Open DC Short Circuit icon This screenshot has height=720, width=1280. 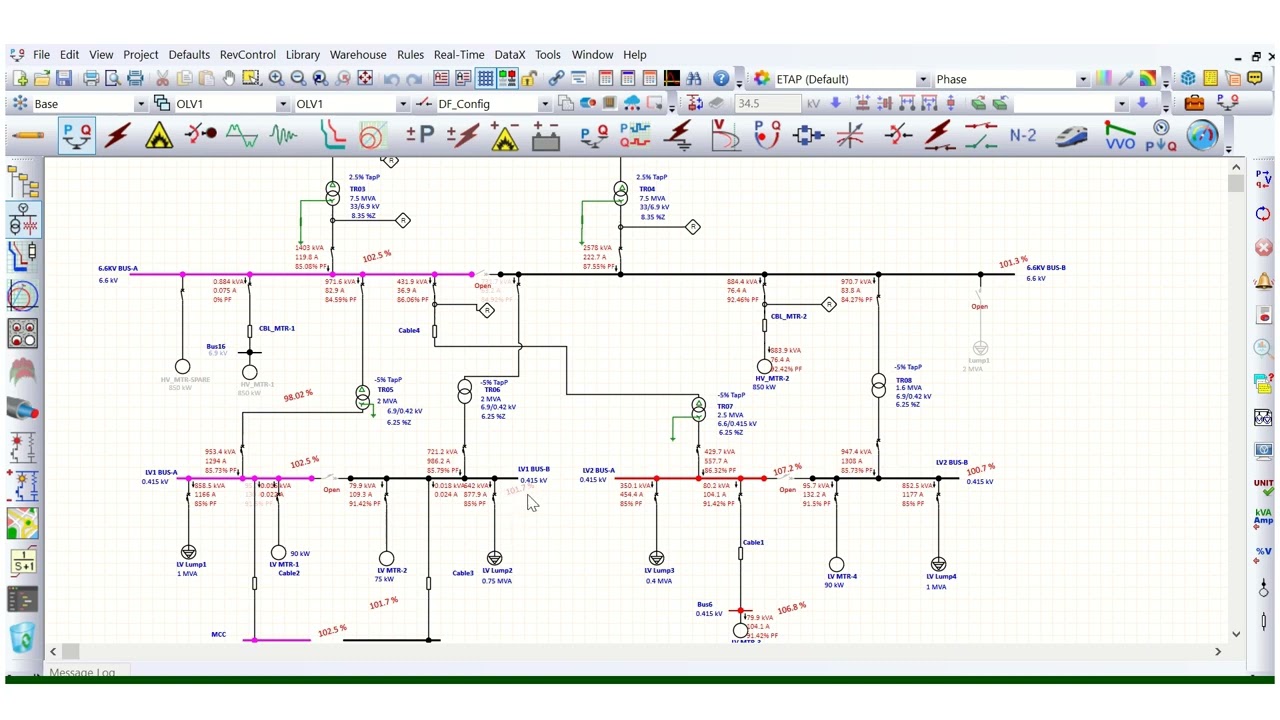click(x=461, y=135)
